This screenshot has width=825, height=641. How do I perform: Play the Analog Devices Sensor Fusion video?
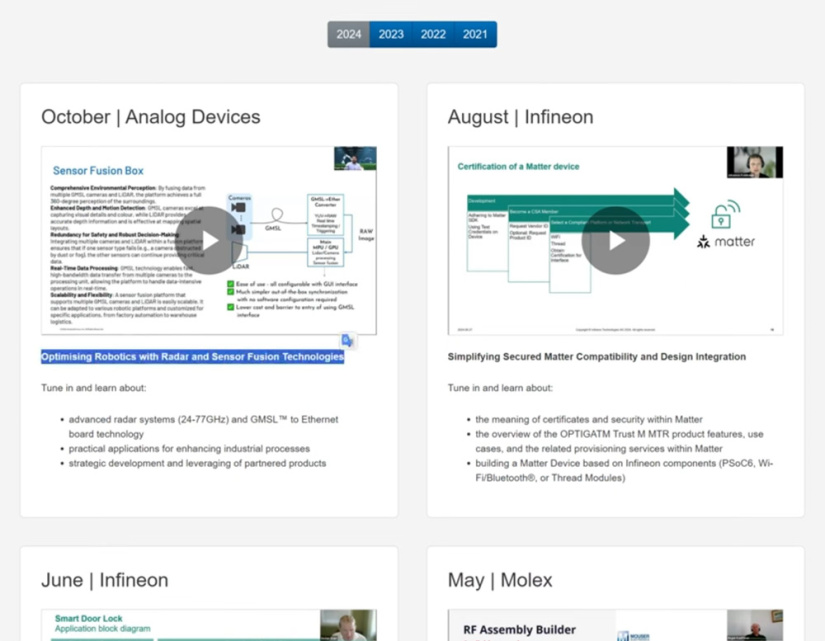[x=210, y=240]
